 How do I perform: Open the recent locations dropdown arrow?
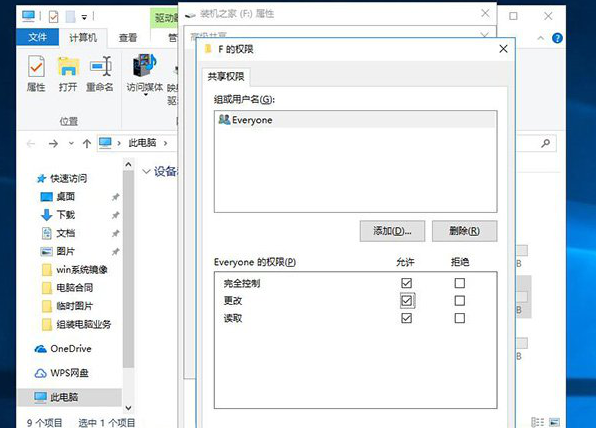coord(71,144)
